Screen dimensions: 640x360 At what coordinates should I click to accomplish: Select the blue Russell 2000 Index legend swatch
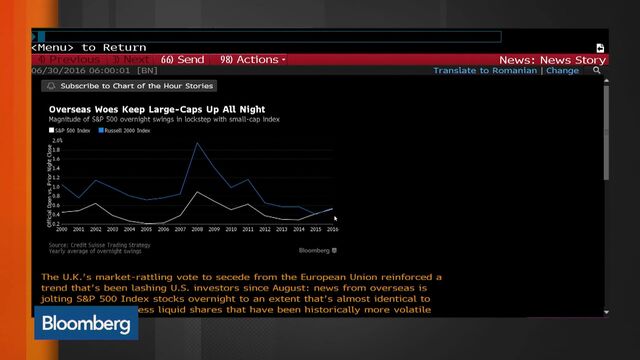(x=101, y=130)
